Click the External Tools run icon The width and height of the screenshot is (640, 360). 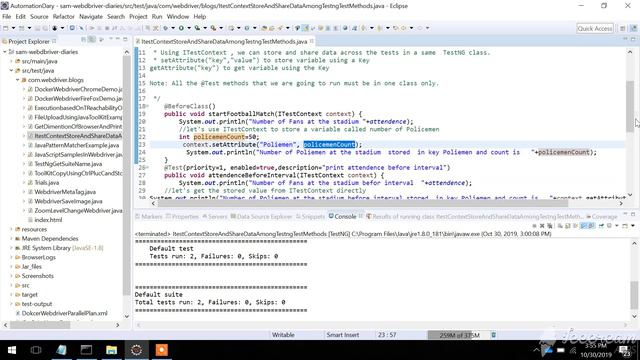pos(213,28)
